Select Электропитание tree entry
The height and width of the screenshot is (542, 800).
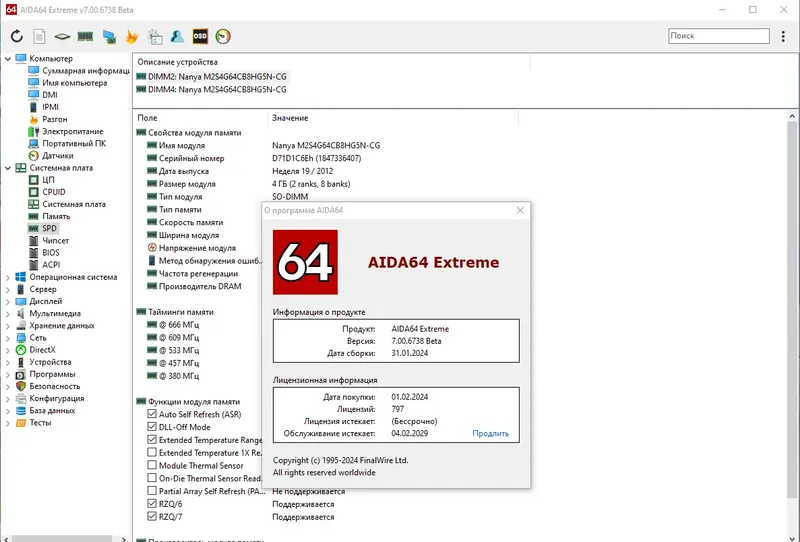point(72,131)
